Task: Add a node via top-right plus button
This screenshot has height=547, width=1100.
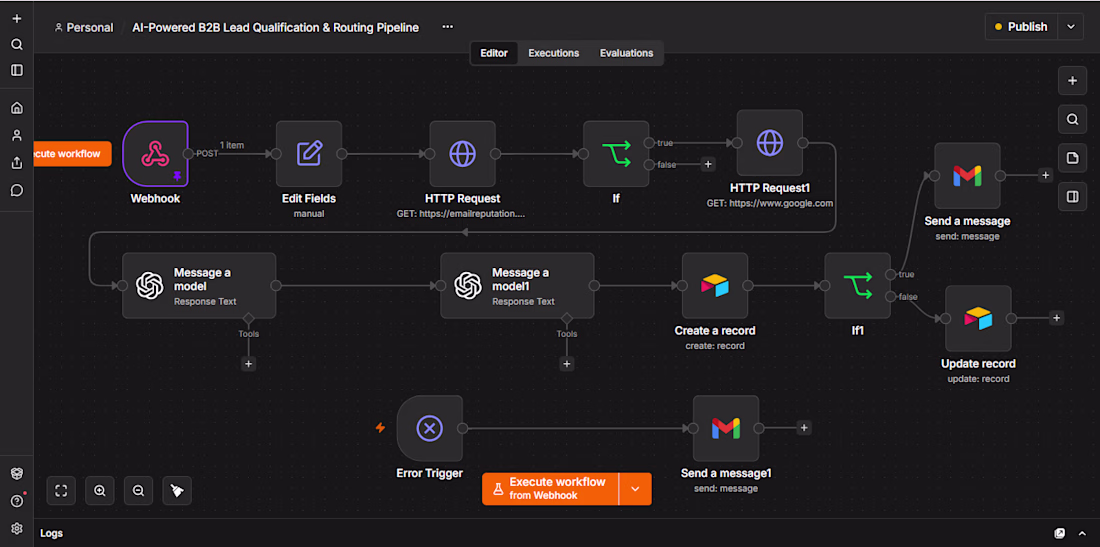Action: (1072, 81)
